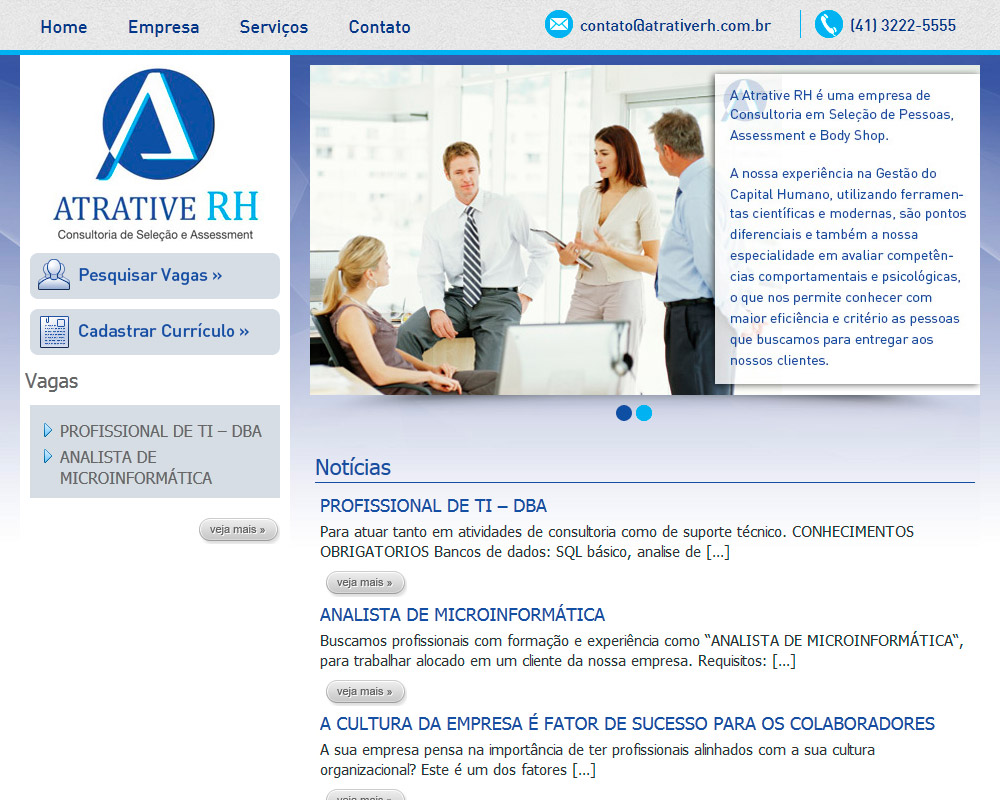Click the phone number (41) 3222-5555
The height and width of the screenshot is (800, 1000).
click(903, 26)
